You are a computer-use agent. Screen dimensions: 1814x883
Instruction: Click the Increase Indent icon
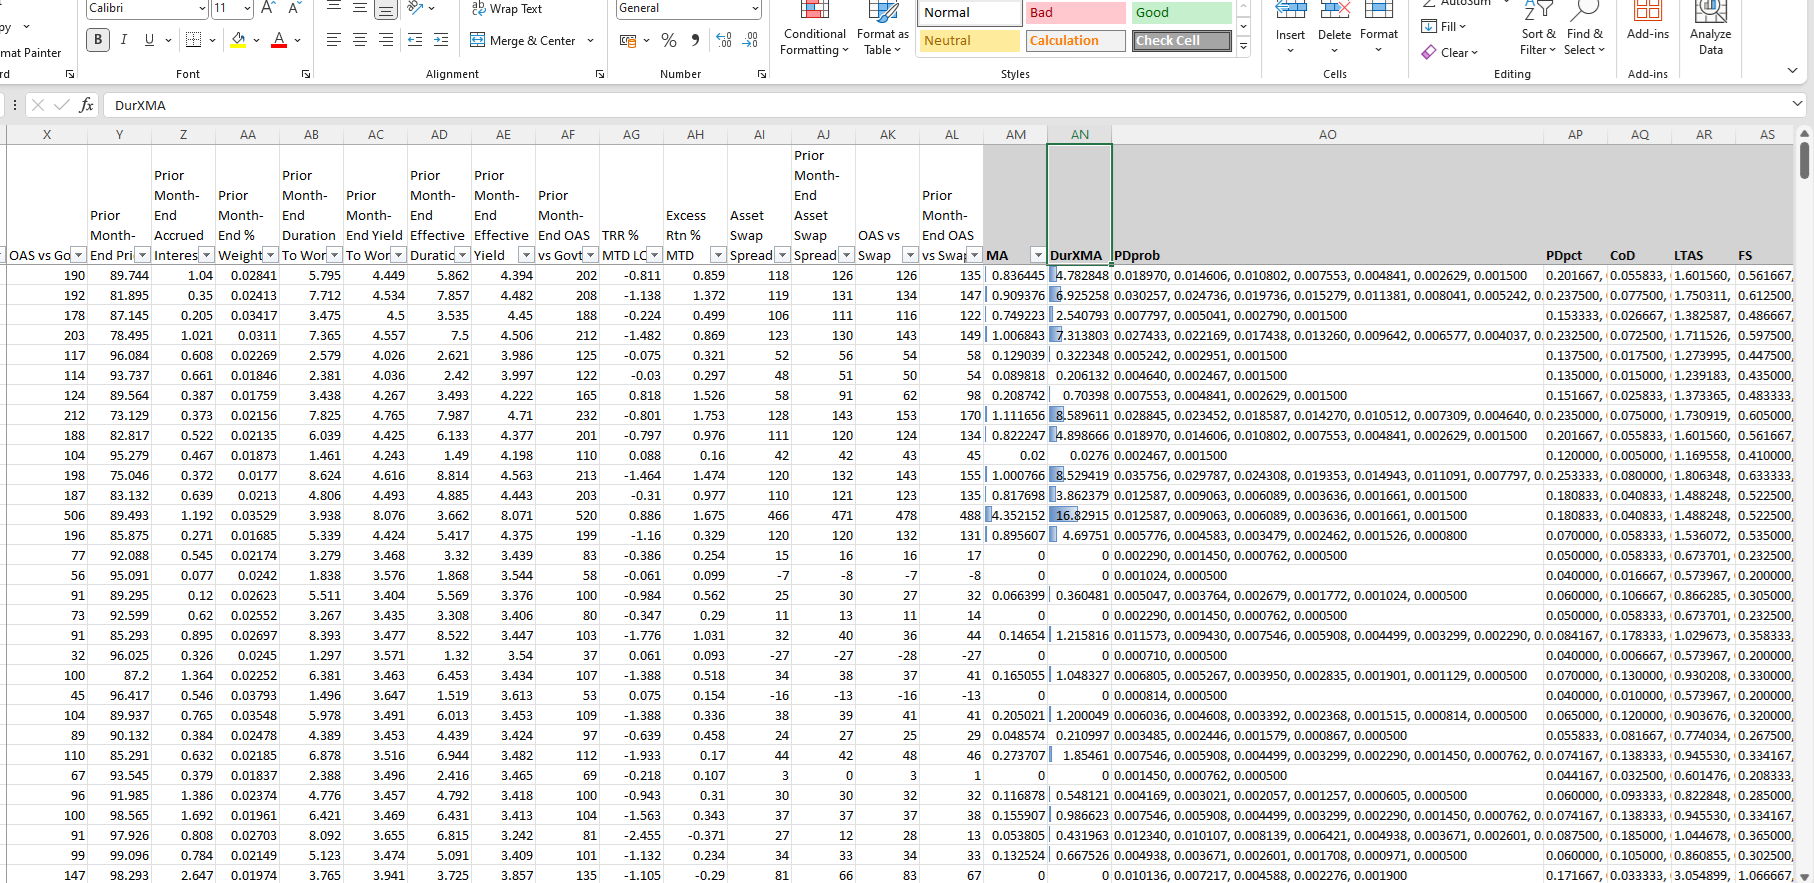(441, 40)
